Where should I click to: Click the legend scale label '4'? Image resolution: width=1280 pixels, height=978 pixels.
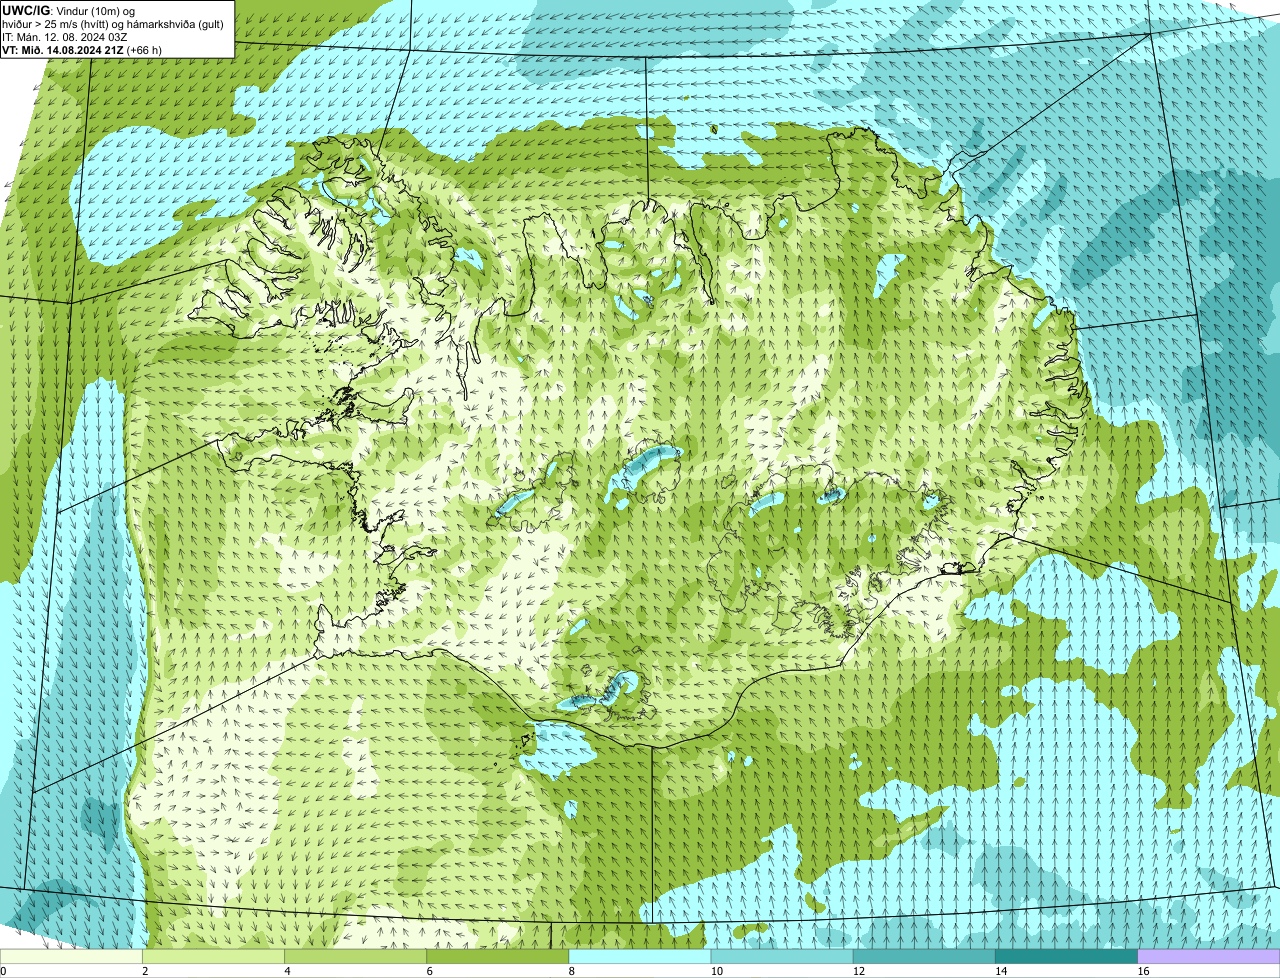pyautogui.click(x=287, y=971)
